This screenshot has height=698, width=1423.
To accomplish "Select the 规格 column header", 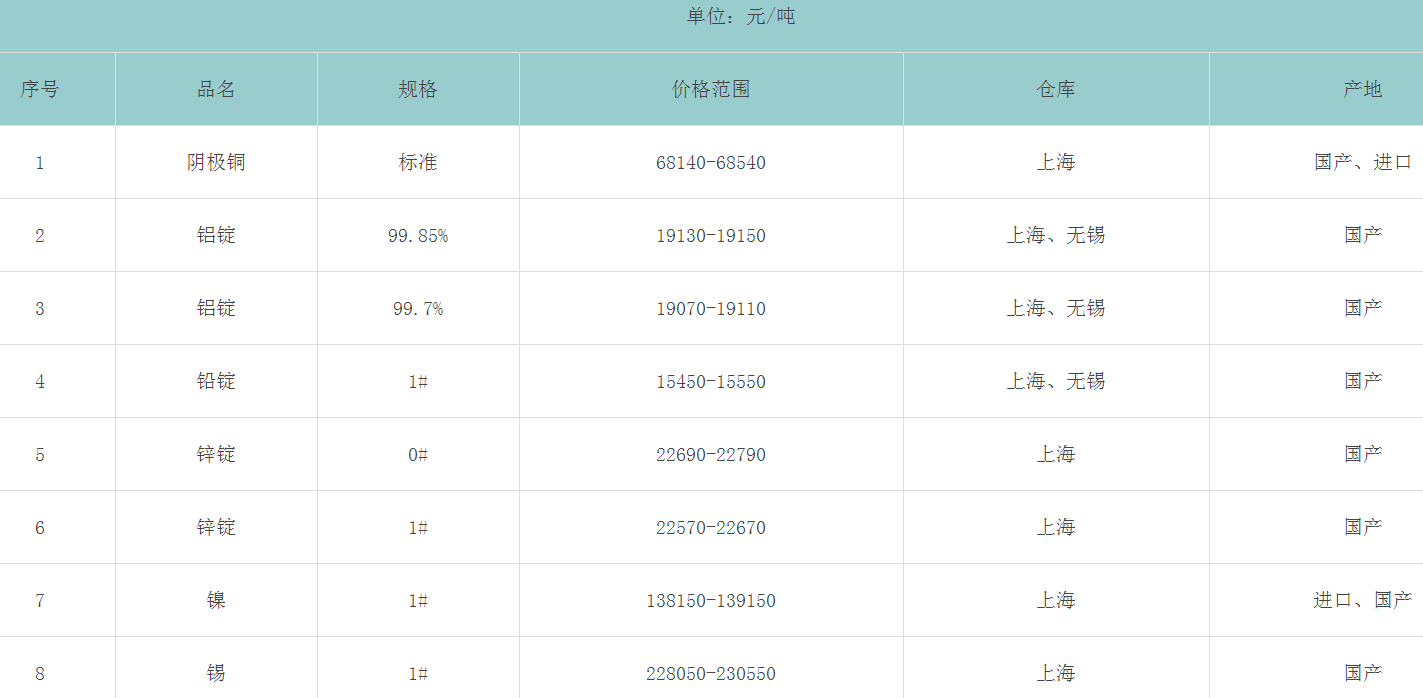I will (418, 89).
